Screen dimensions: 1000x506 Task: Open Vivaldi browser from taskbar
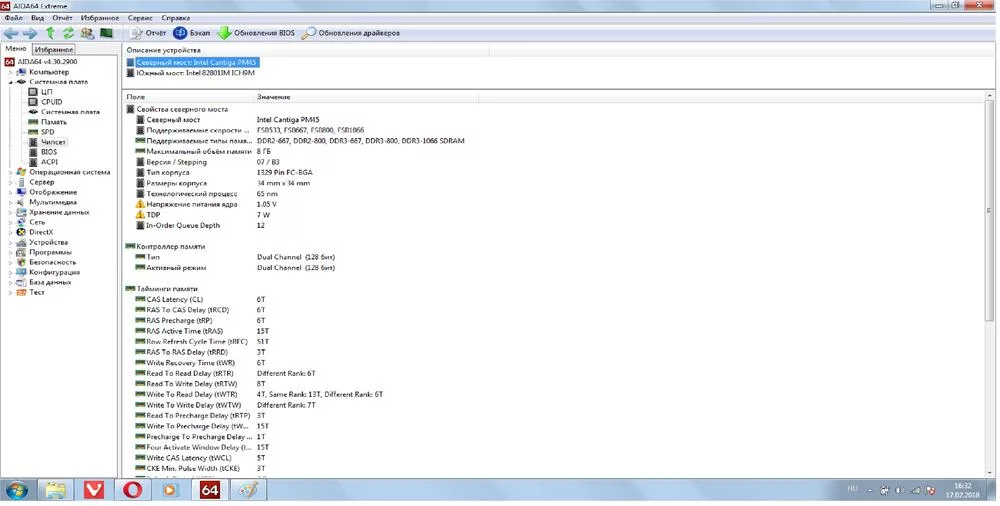point(94,490)
